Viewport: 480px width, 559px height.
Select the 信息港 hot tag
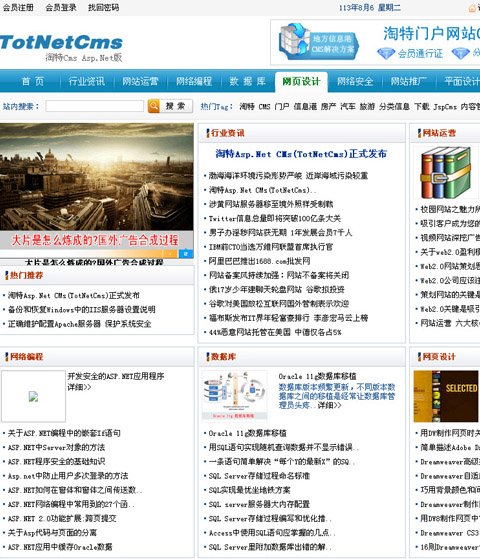click(305, 106)
